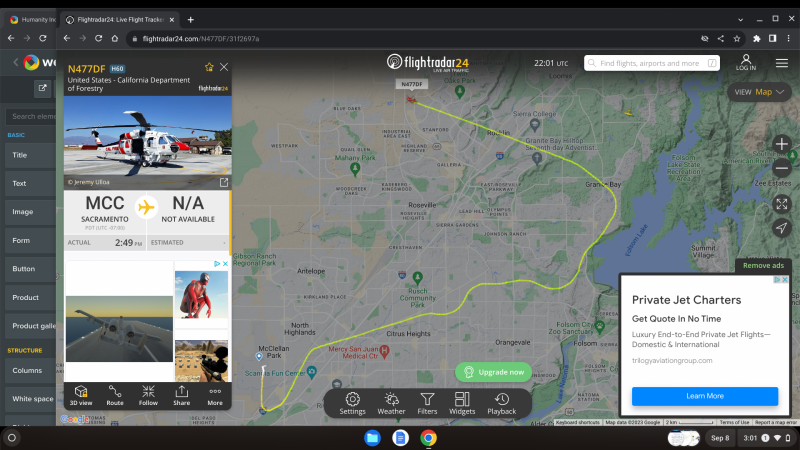800x450 pixels.
Task: Click the Product gallery sidebar element
Action: point(31,326)
